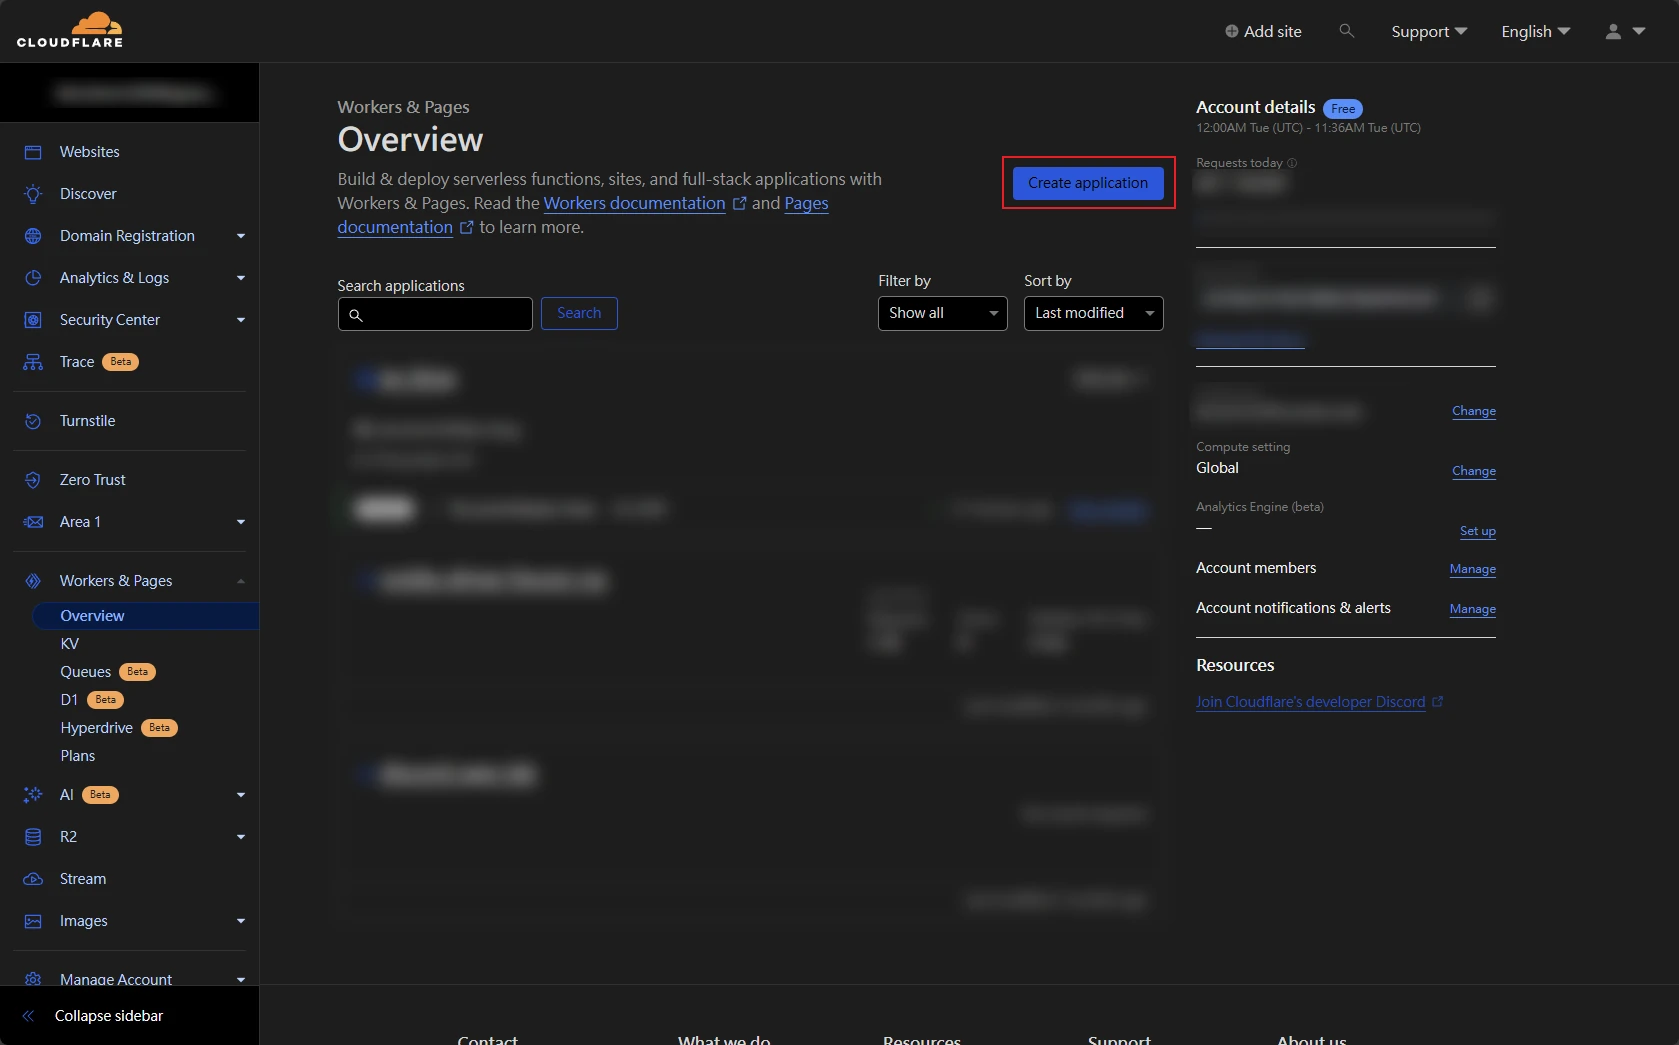Click the Create application button

coord(1088,183)
